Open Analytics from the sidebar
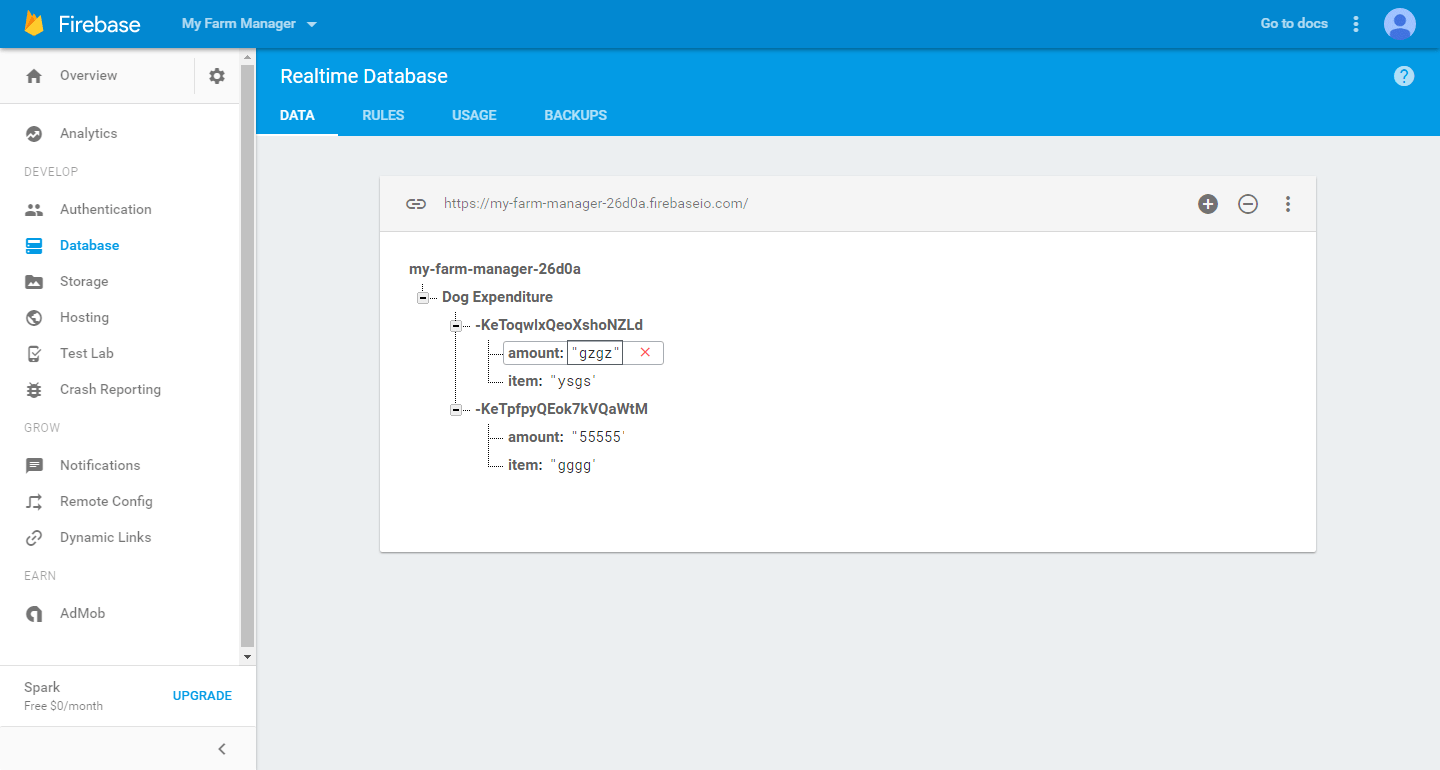The image size is (1440, 770). [88, 134]
